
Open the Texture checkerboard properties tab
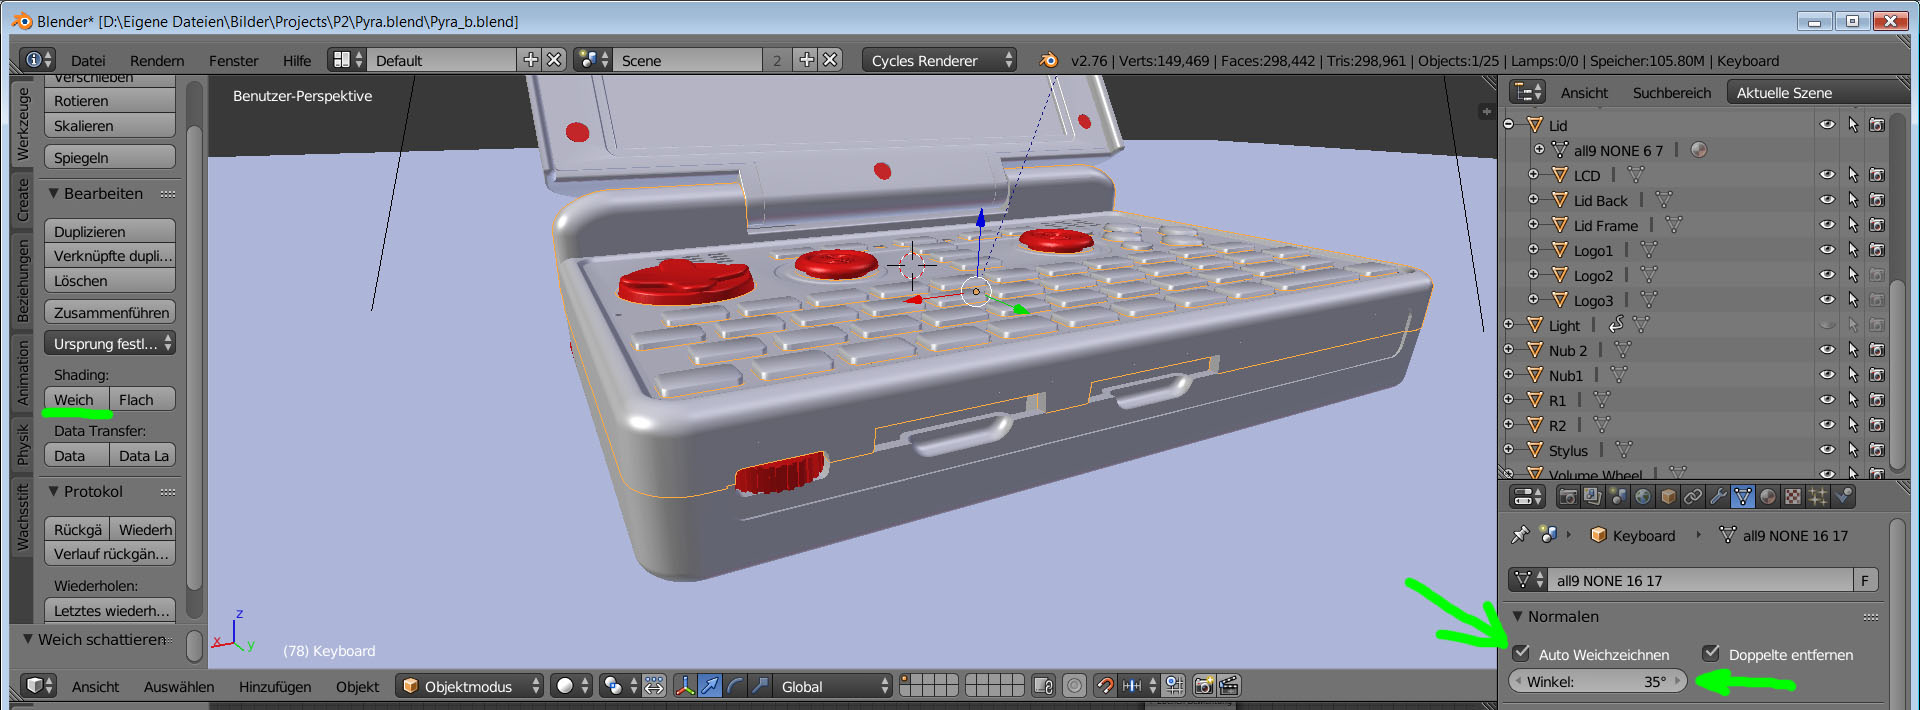1793,496
